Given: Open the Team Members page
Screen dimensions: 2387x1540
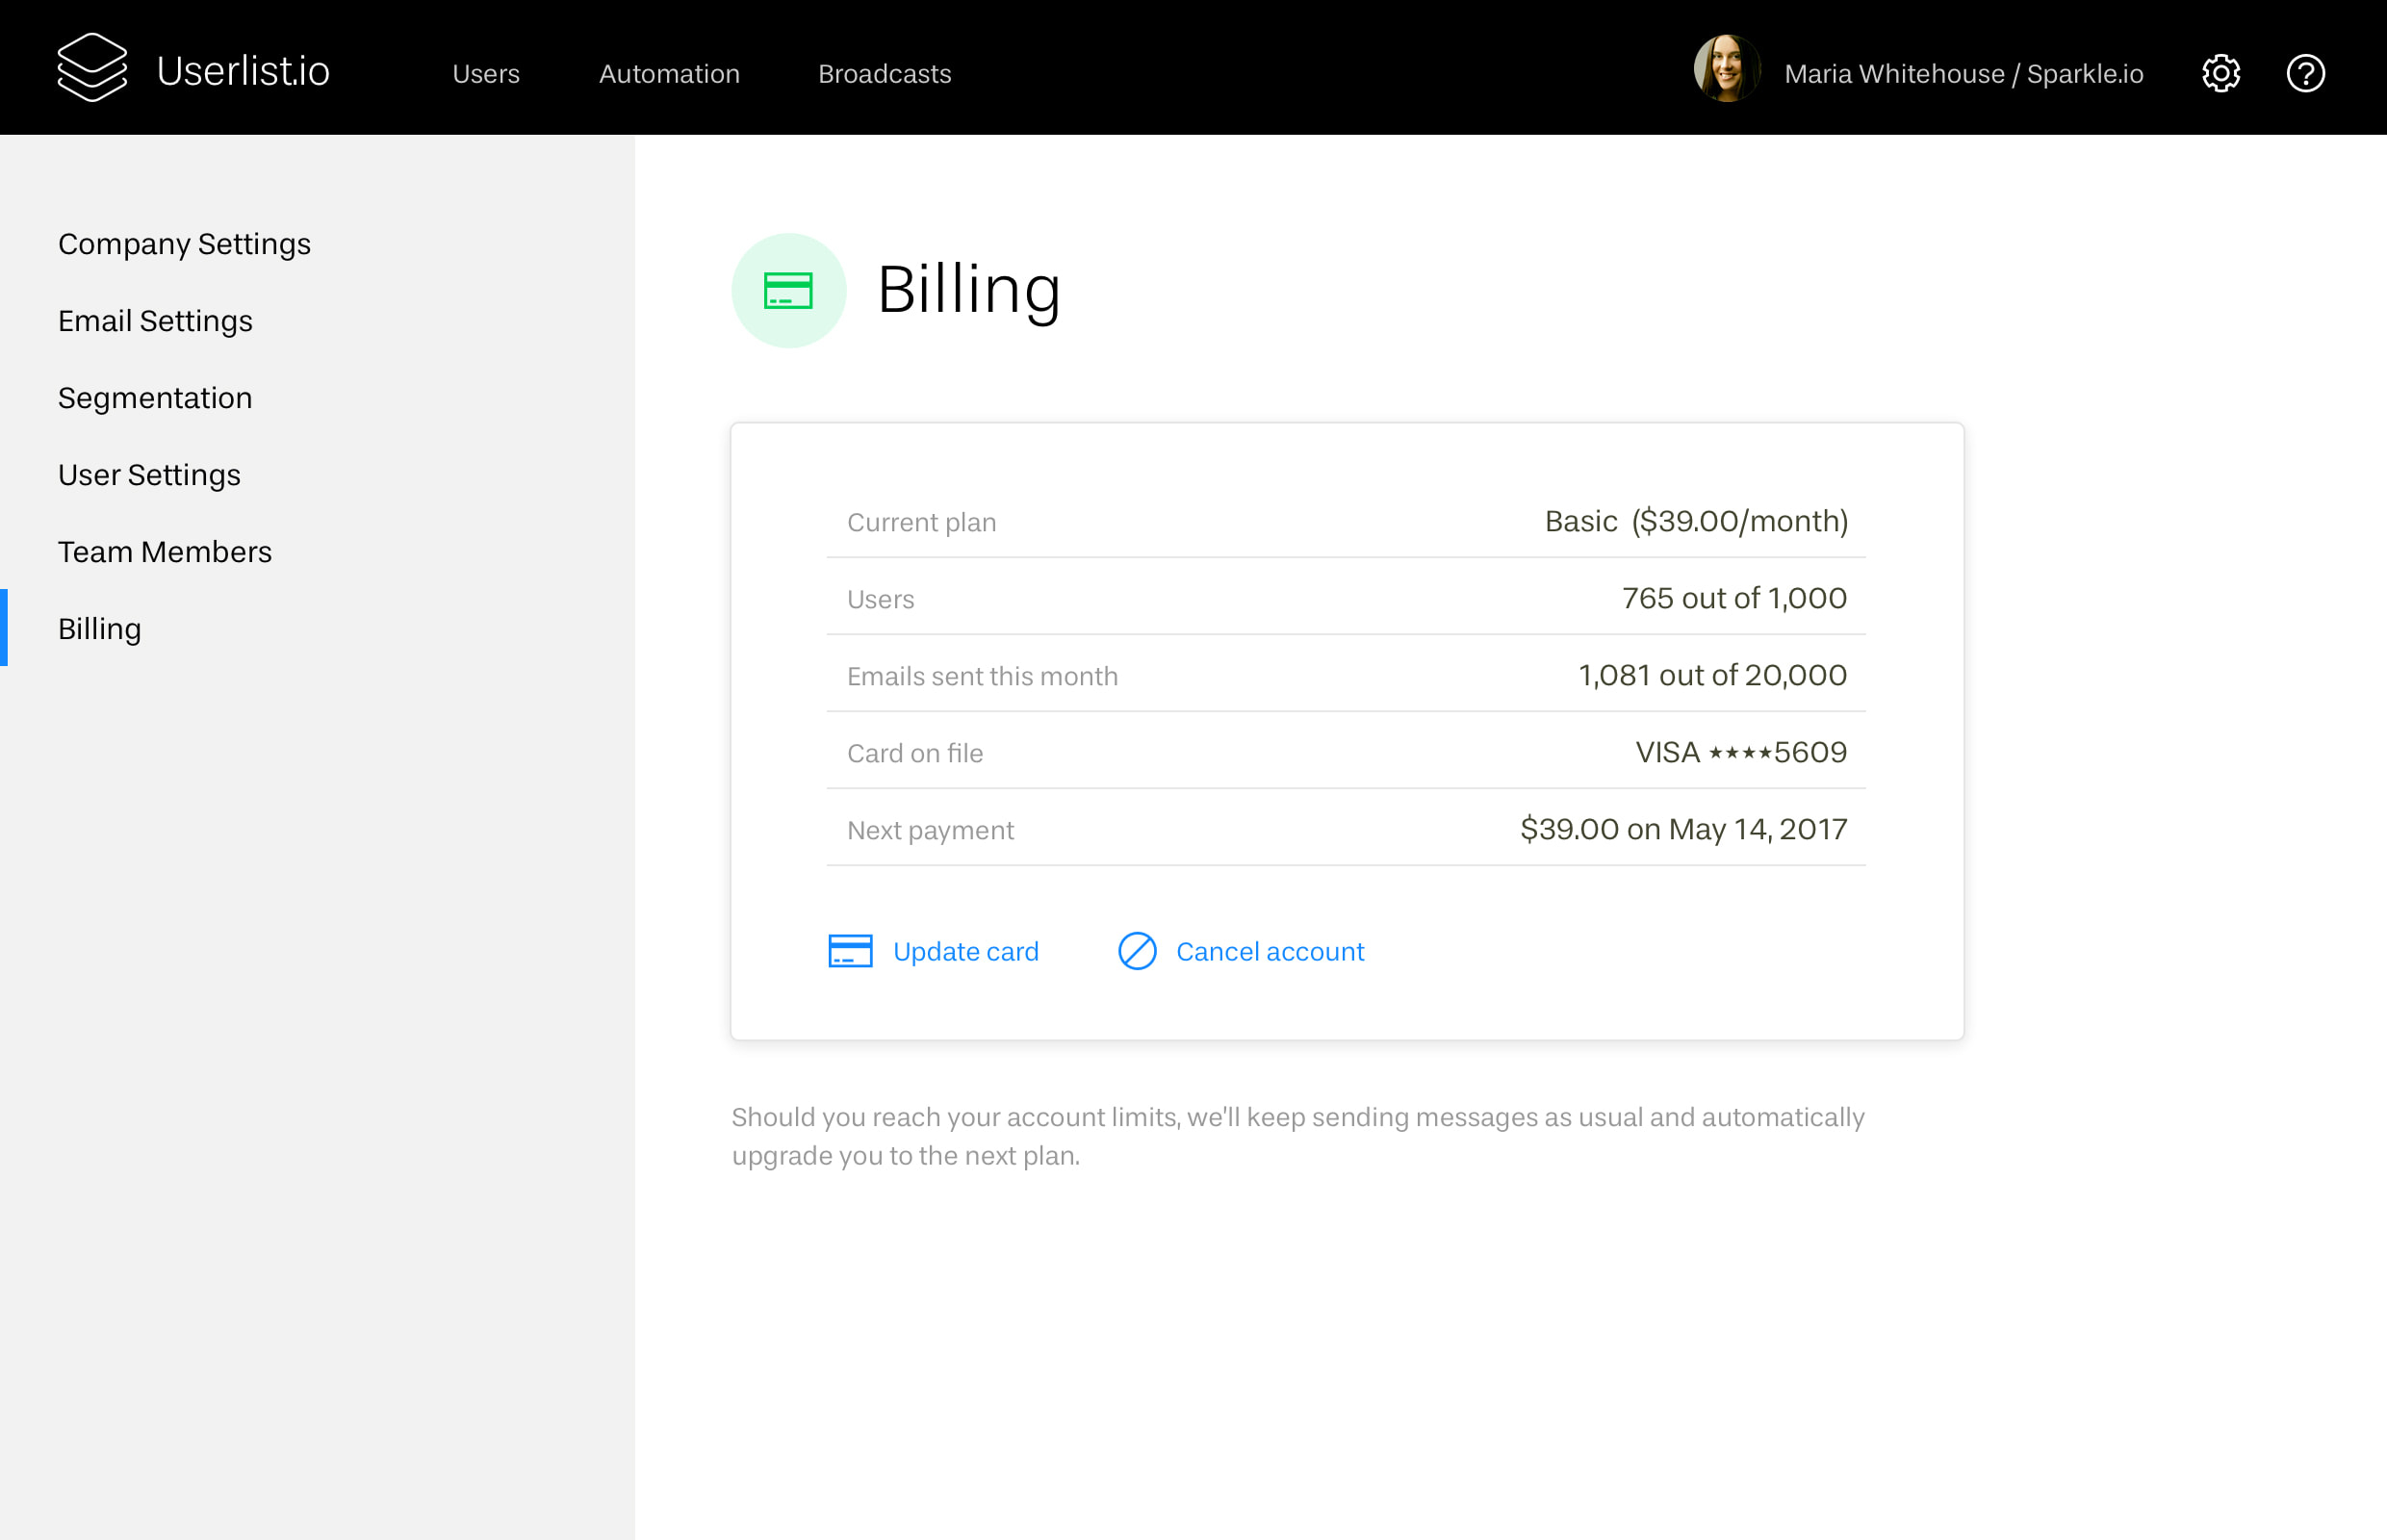Looking at the screenshot, I should [165, 551].
